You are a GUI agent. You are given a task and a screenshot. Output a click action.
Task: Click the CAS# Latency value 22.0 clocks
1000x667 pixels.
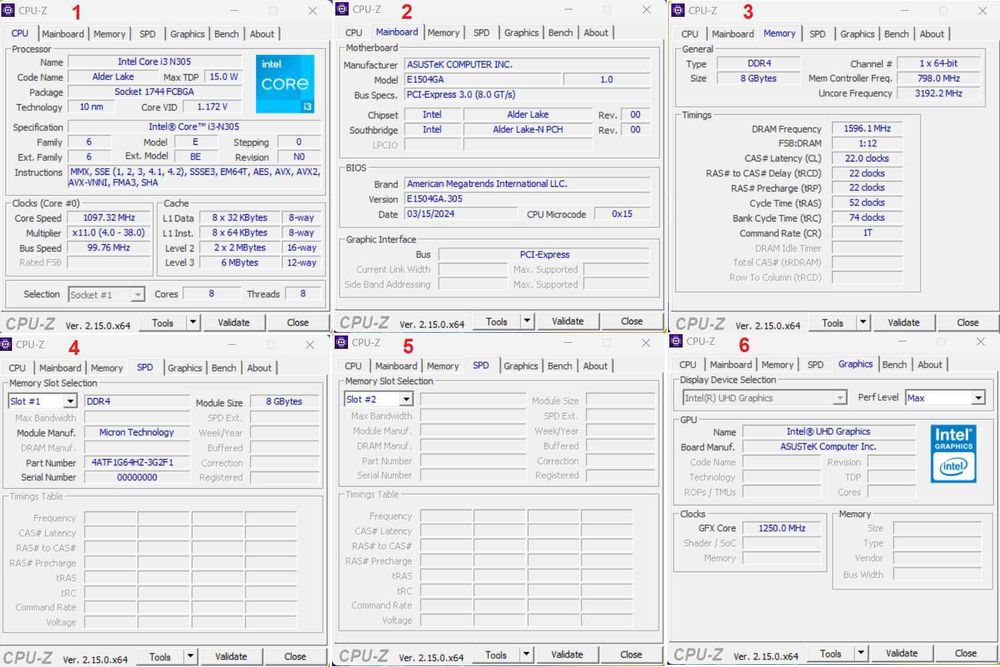[867, 158]
